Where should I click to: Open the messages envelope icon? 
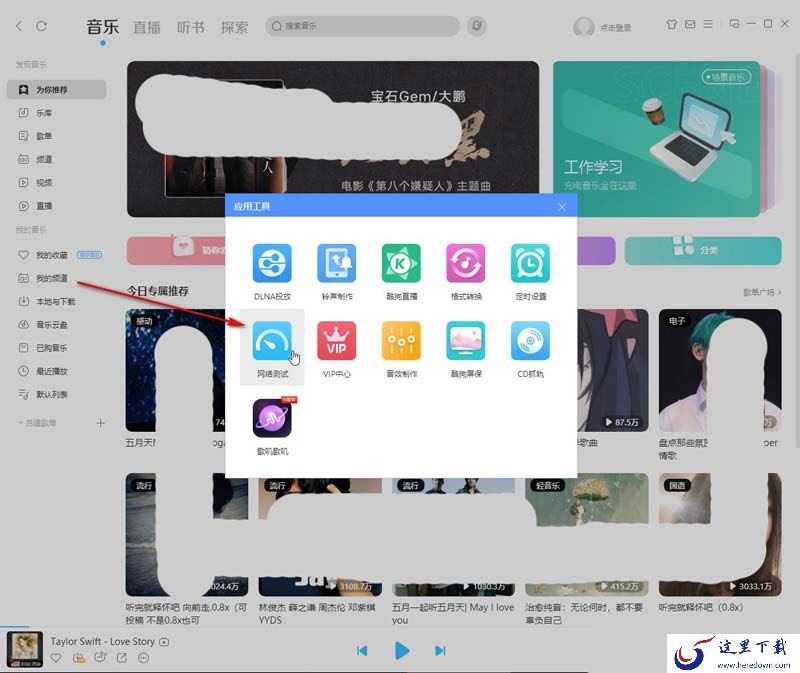[690, 24]
